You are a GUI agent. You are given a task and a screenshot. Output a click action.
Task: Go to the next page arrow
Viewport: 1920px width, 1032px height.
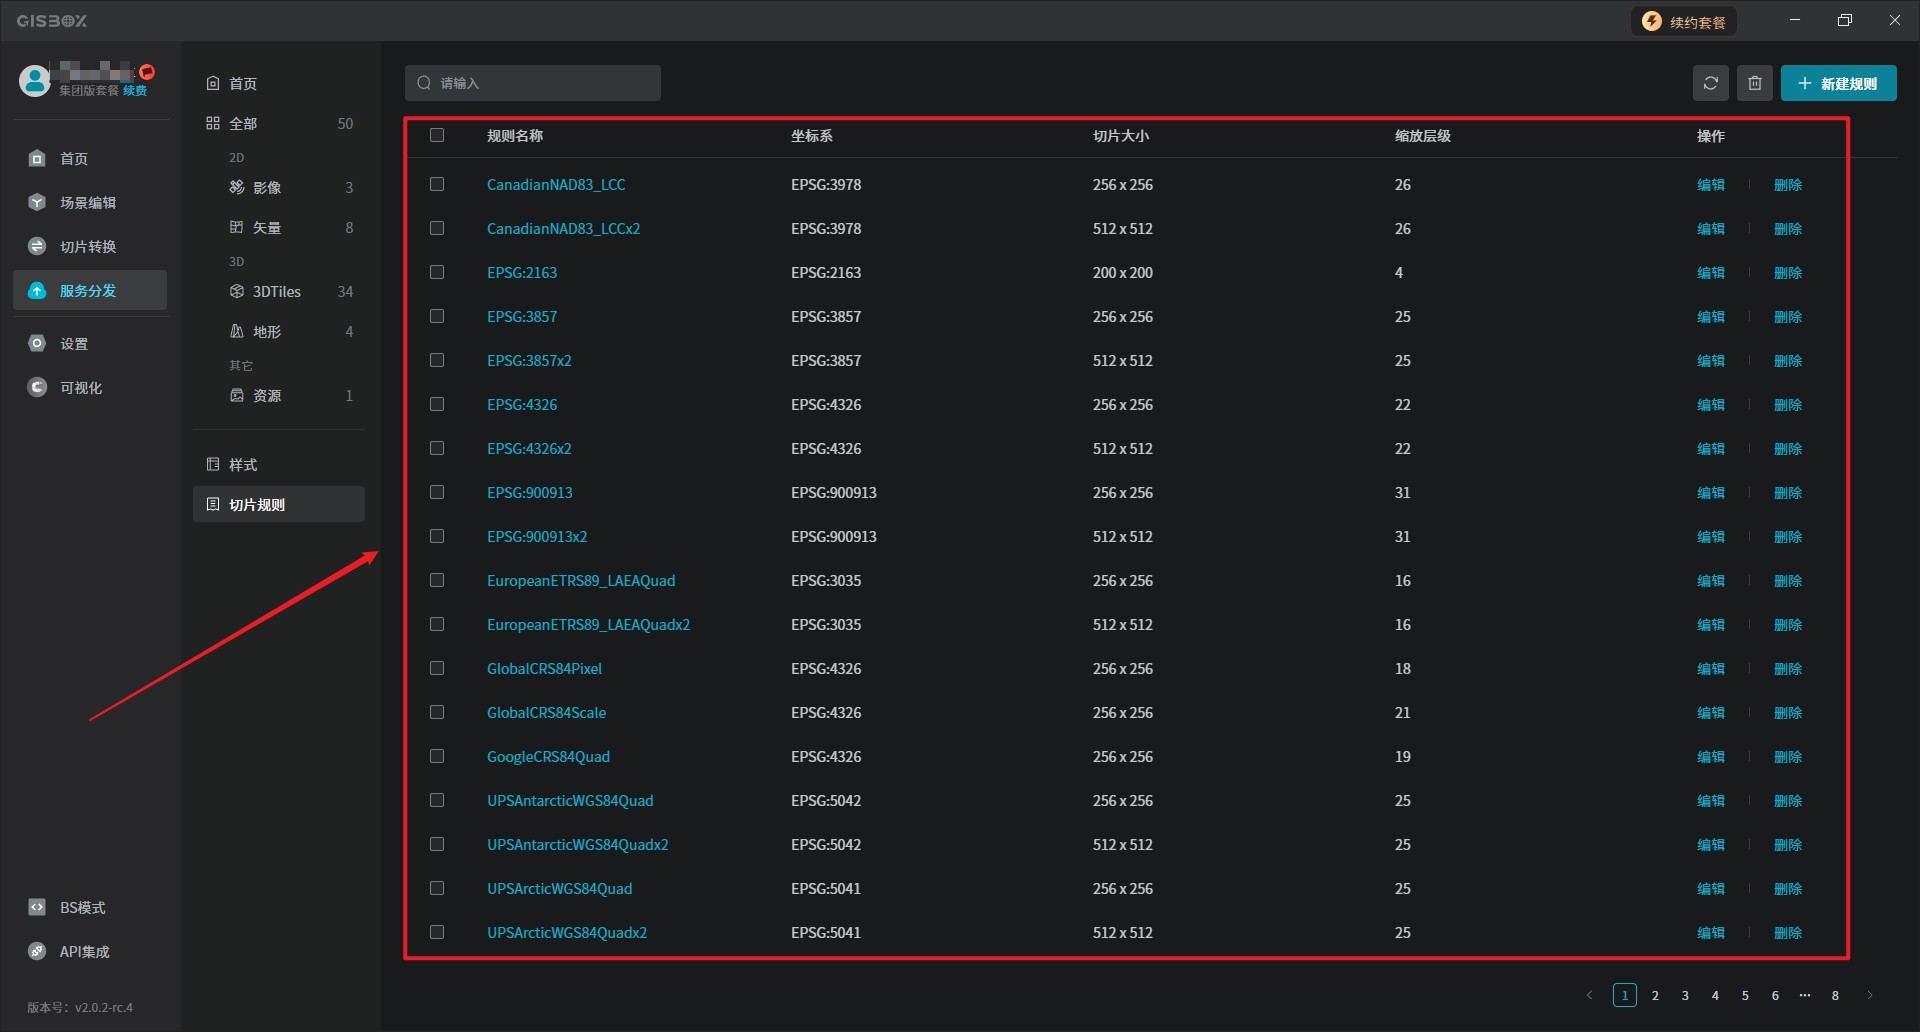pos(1869,995)
